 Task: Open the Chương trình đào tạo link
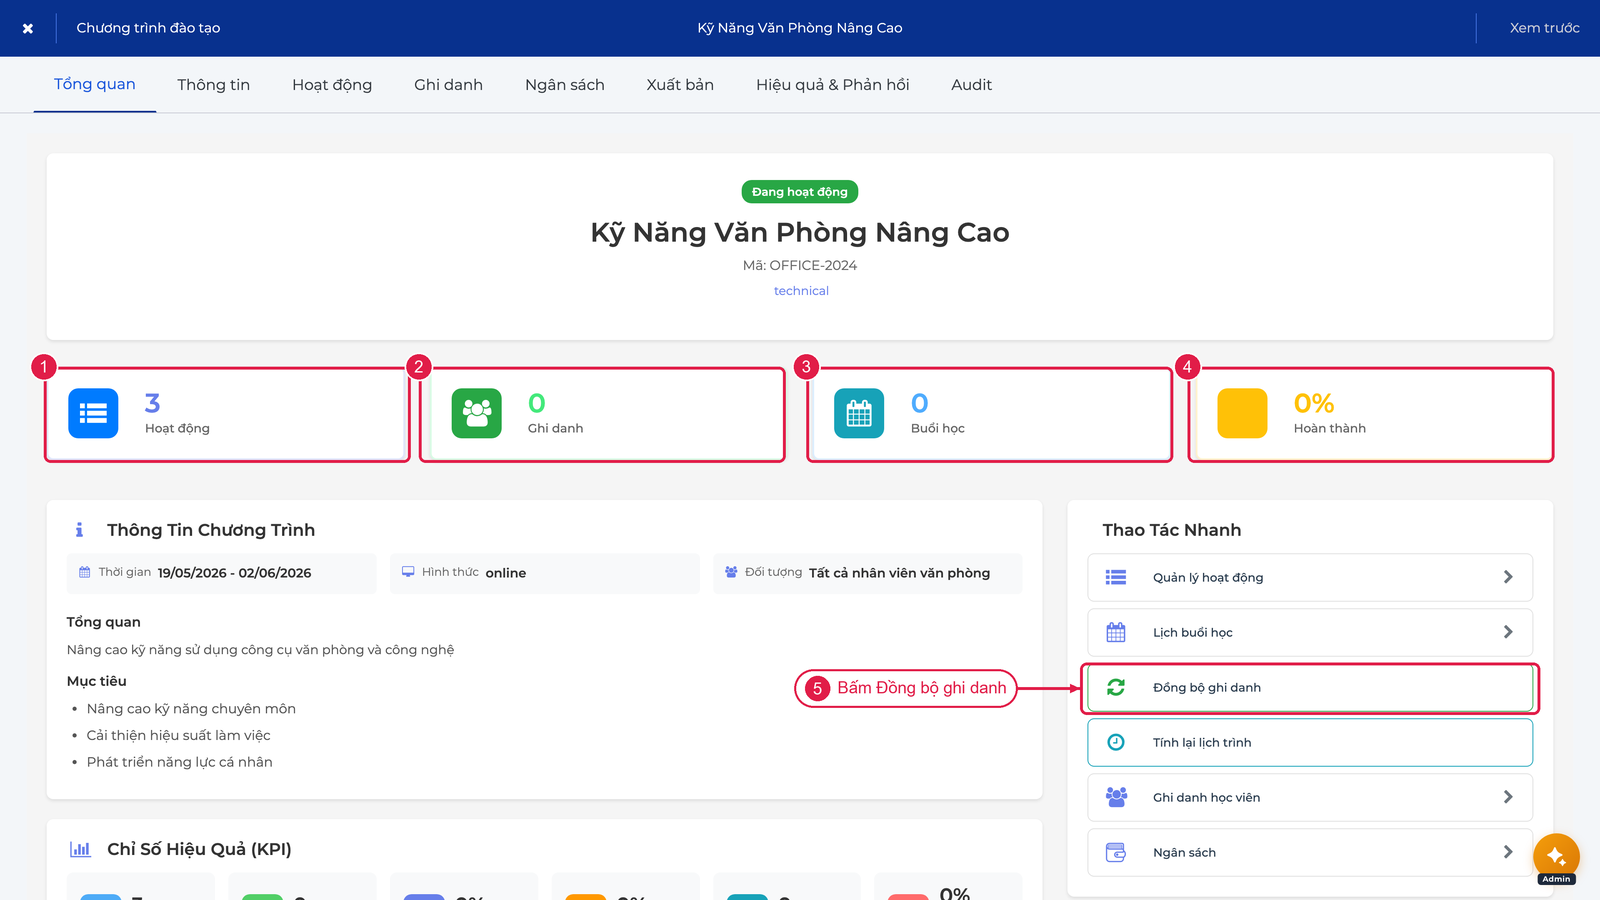click(148, 28)
